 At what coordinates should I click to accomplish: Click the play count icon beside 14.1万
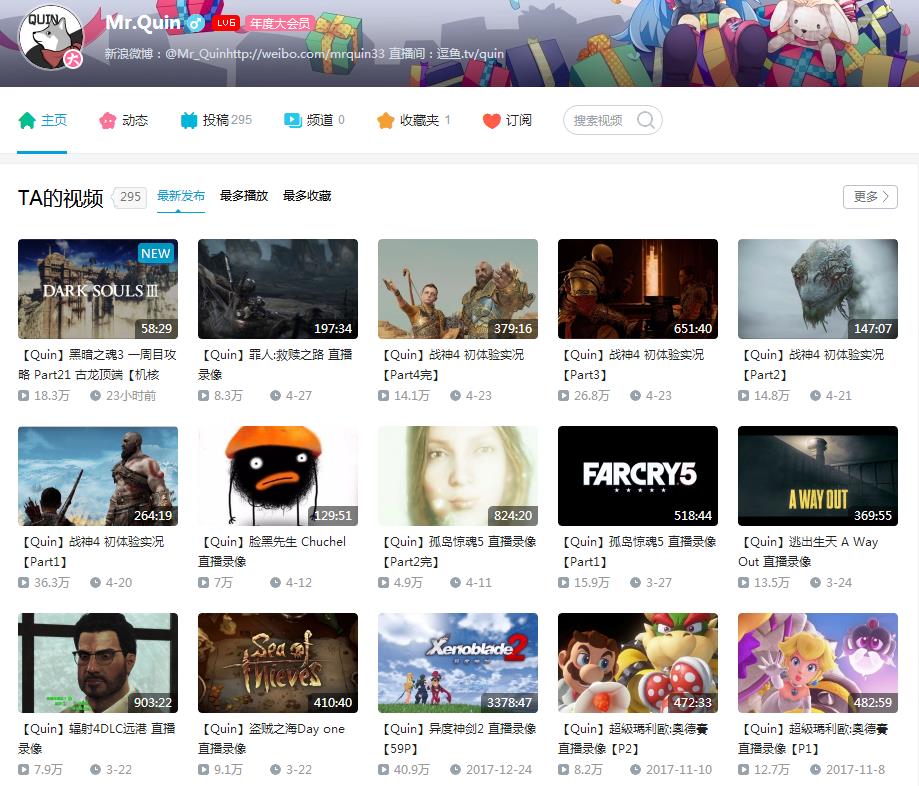click(x=383, y=396)
